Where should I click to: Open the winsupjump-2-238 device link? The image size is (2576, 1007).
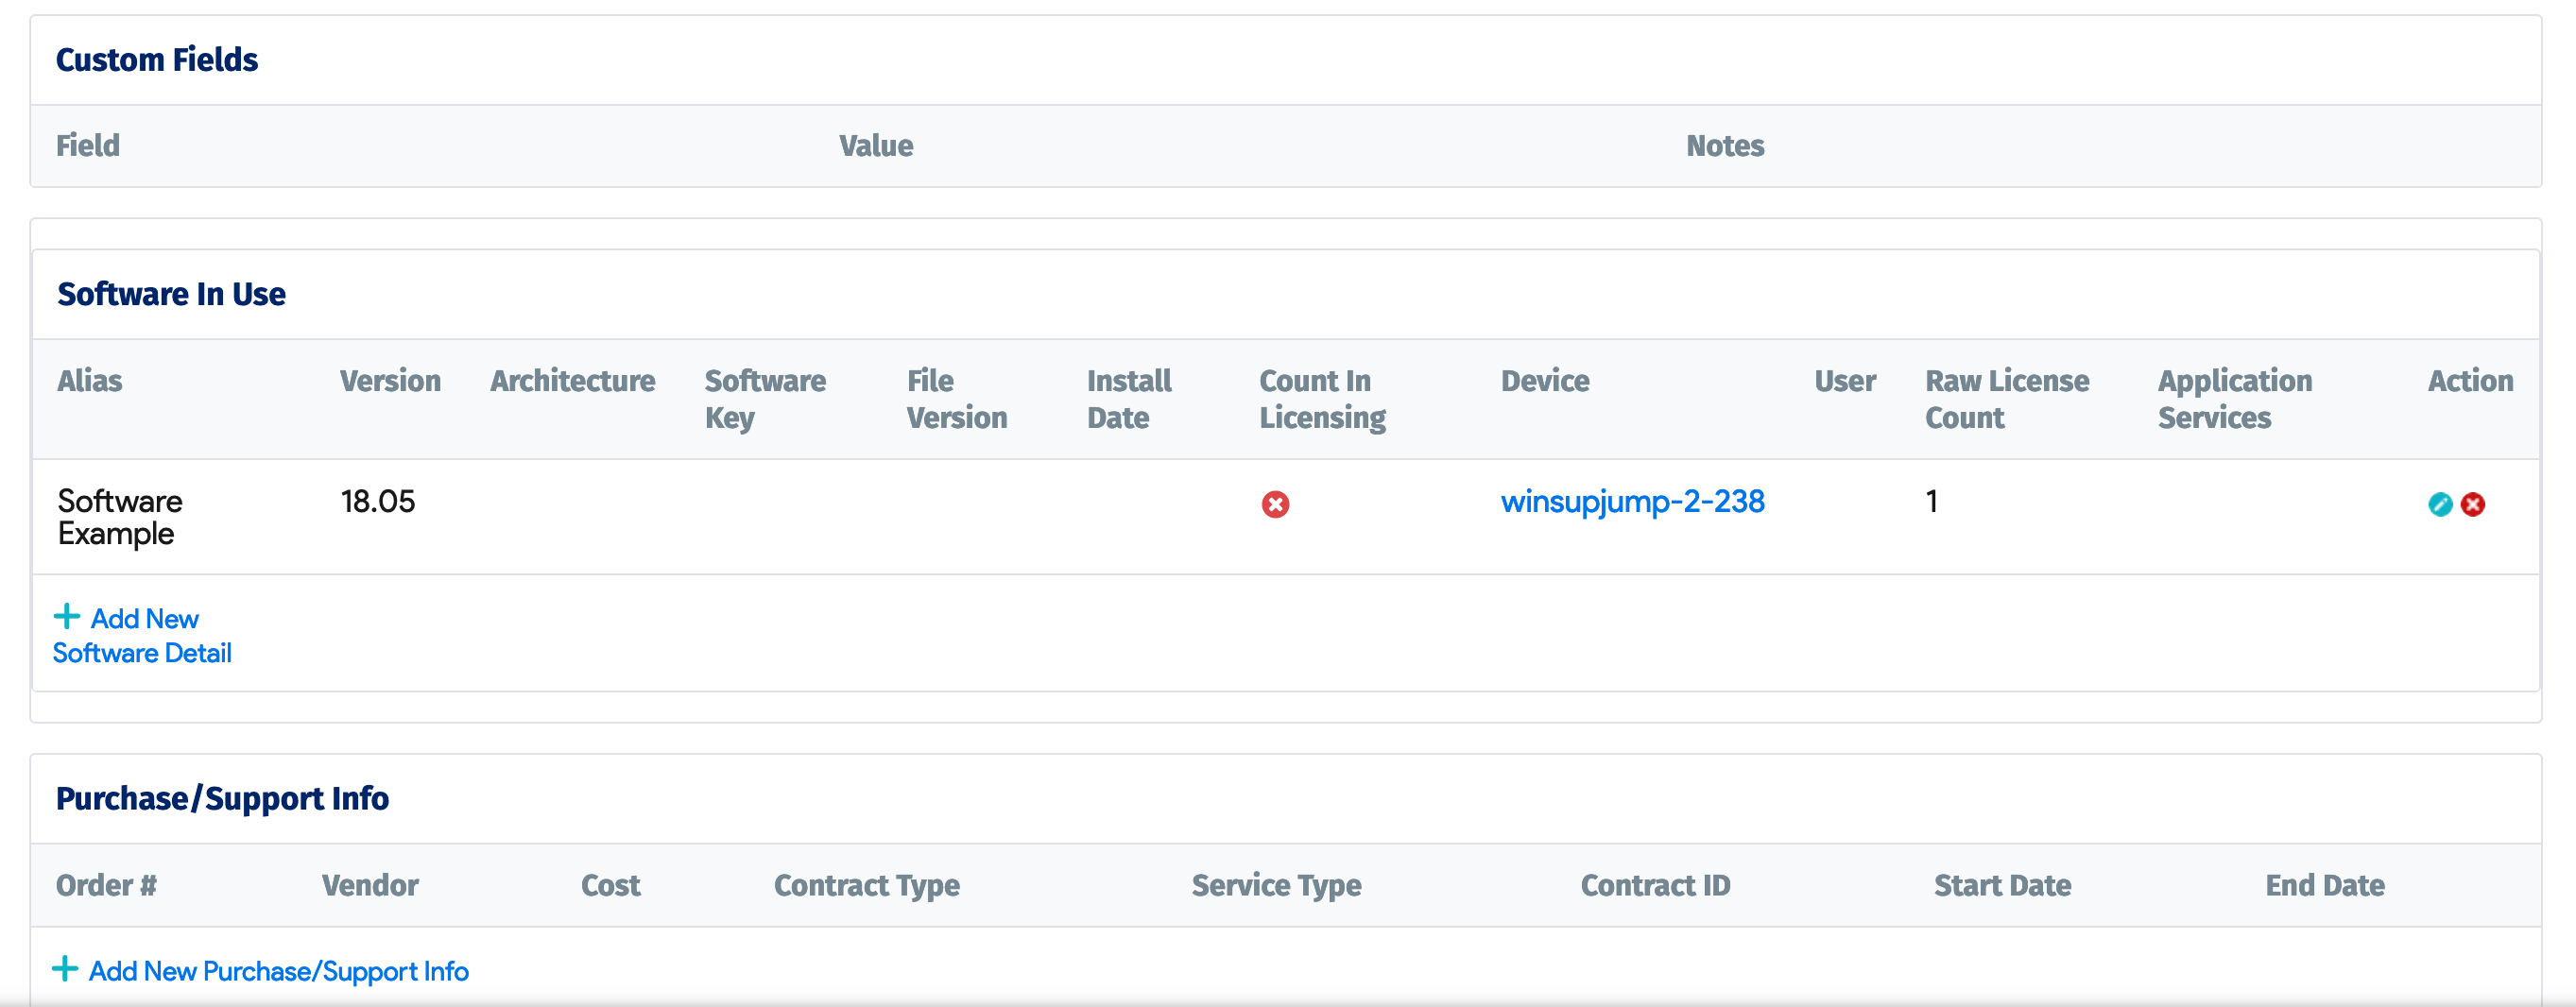click(1634, 503)
